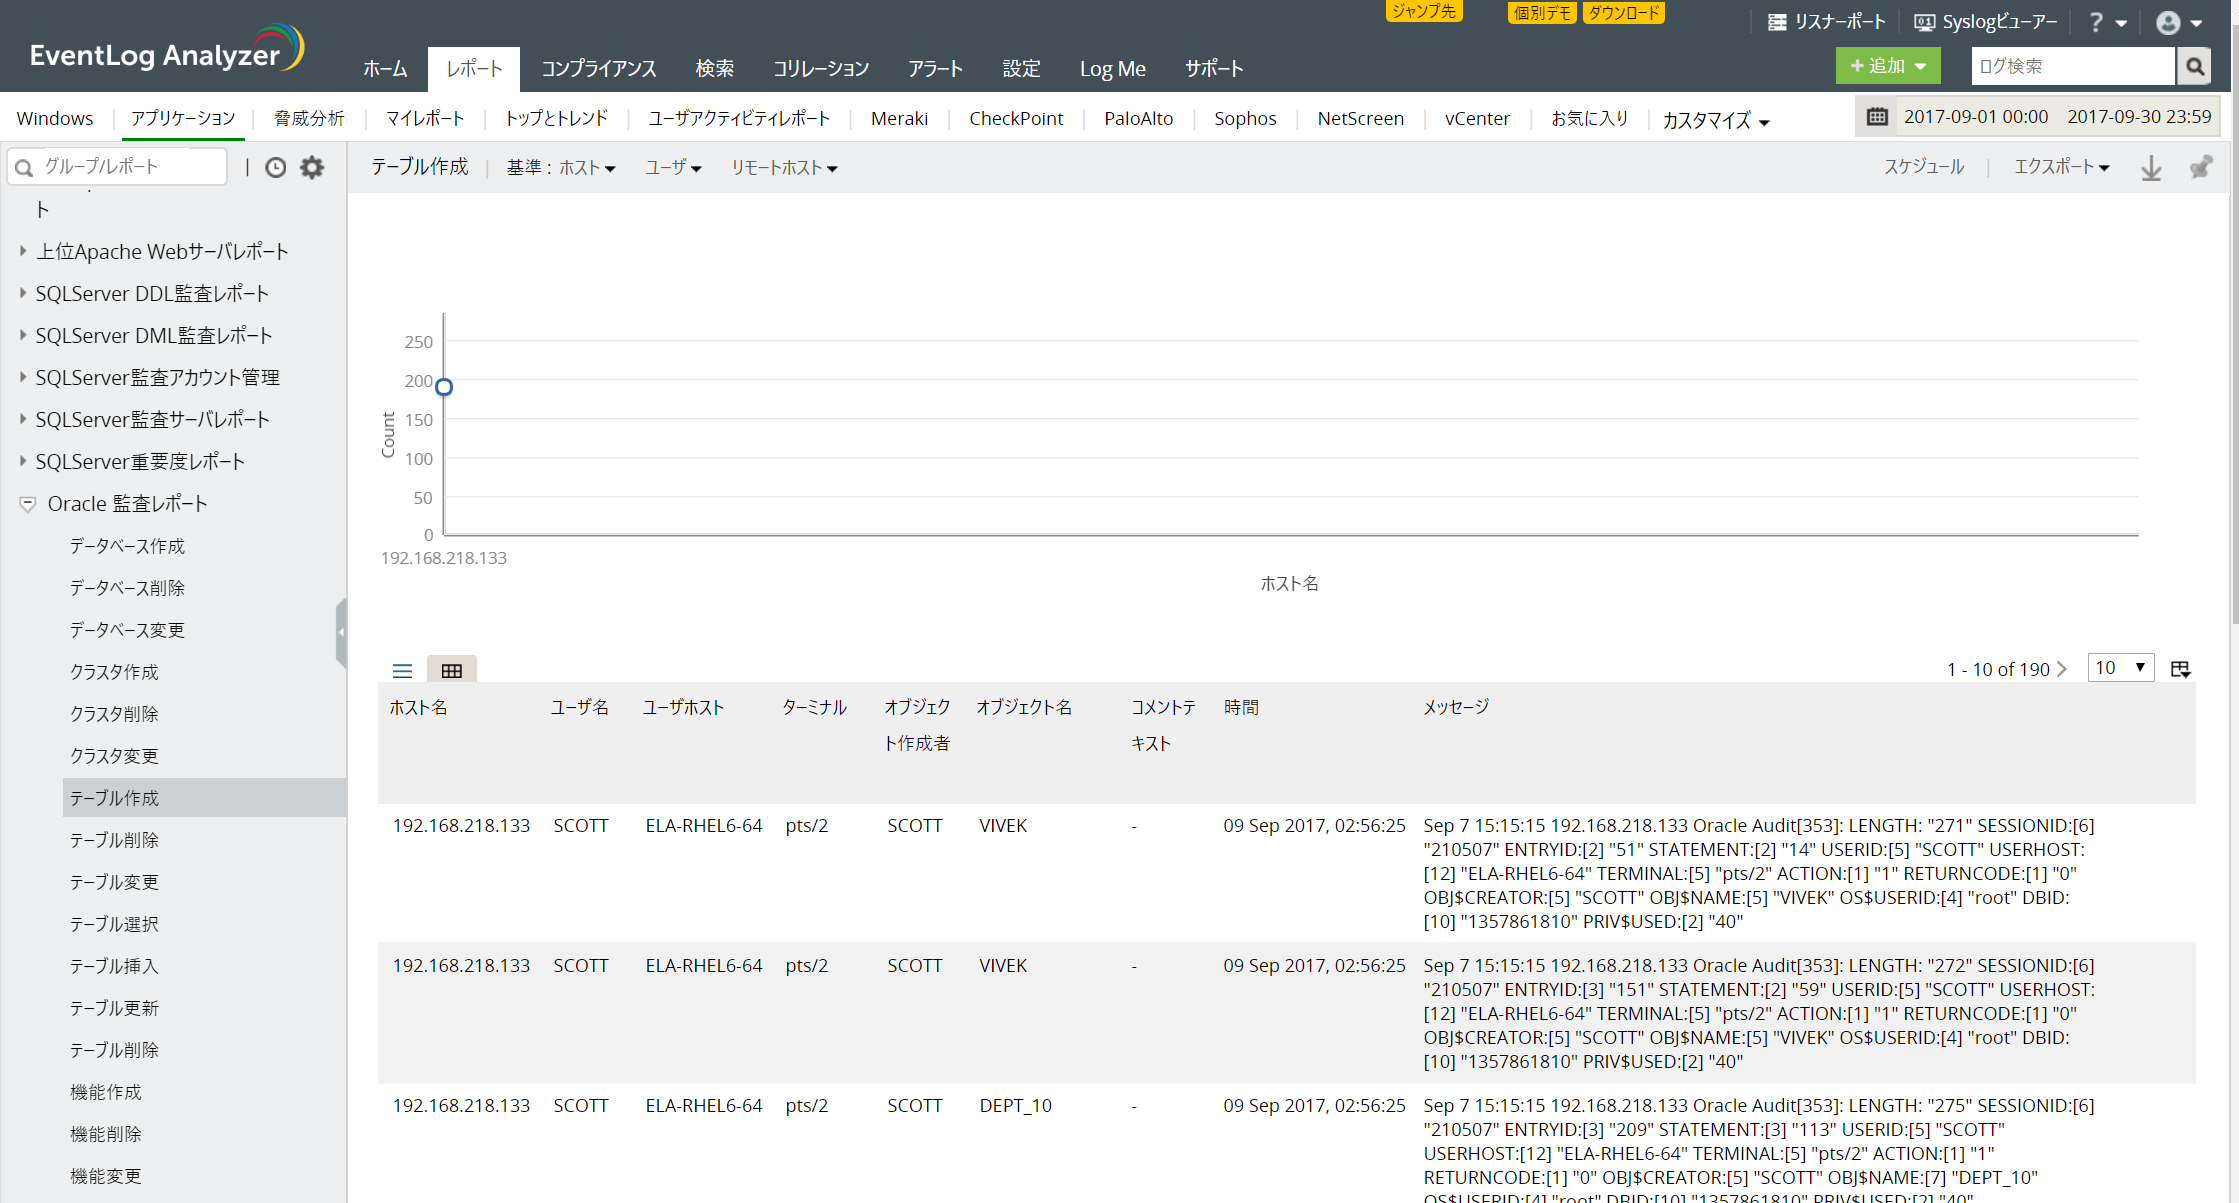Select the 脅威分析 sub-tab
Viewport: 2239px width, 1203px height.
click(x=309, y=119)
